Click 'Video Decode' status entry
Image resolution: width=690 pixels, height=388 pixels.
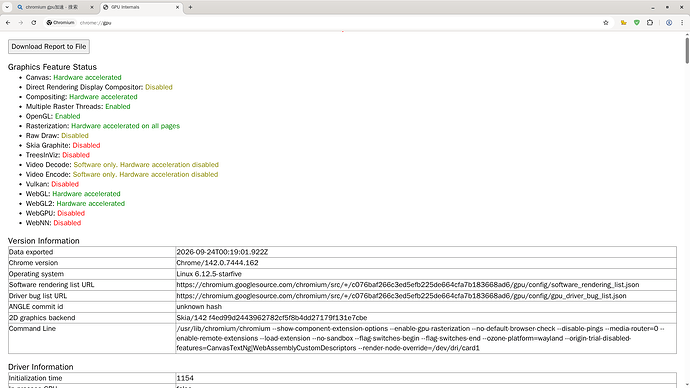pos(122,165)
